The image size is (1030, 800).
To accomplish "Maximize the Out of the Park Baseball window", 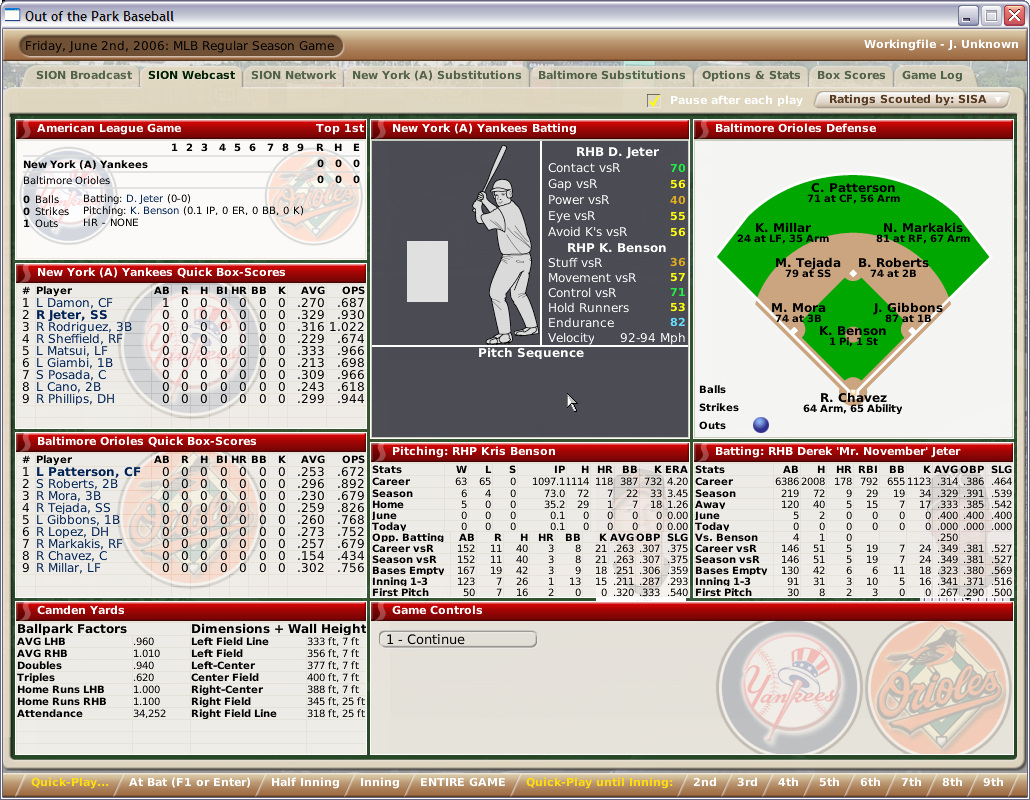I will click(991, 15).
